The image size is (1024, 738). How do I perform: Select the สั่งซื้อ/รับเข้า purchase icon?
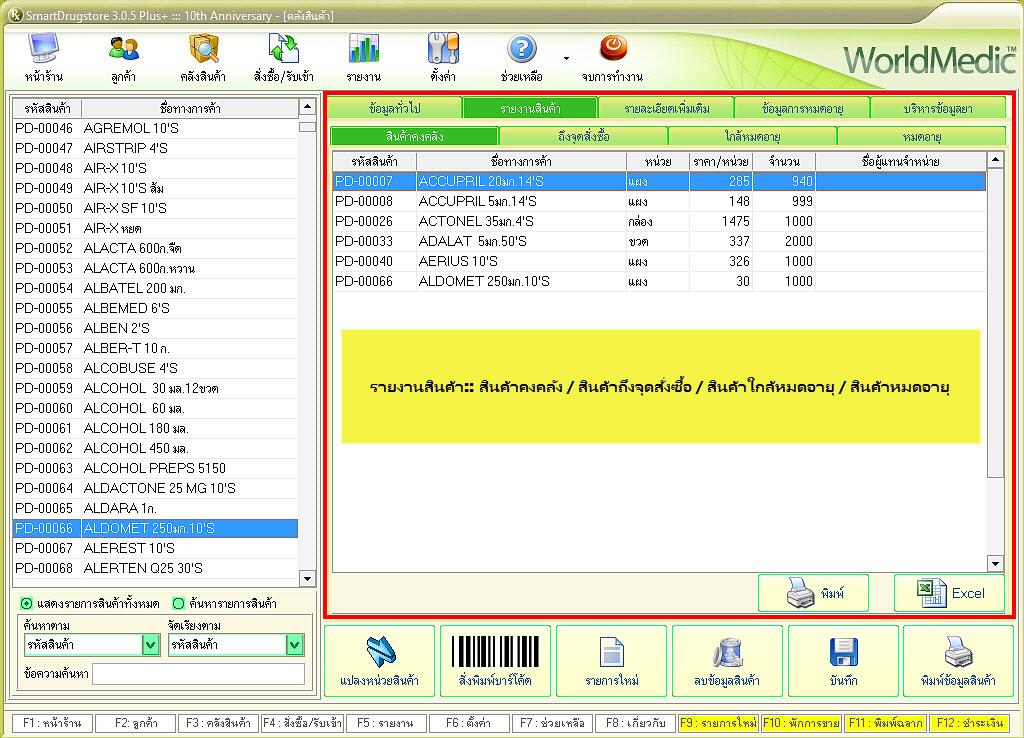click(x=284, y=50)
